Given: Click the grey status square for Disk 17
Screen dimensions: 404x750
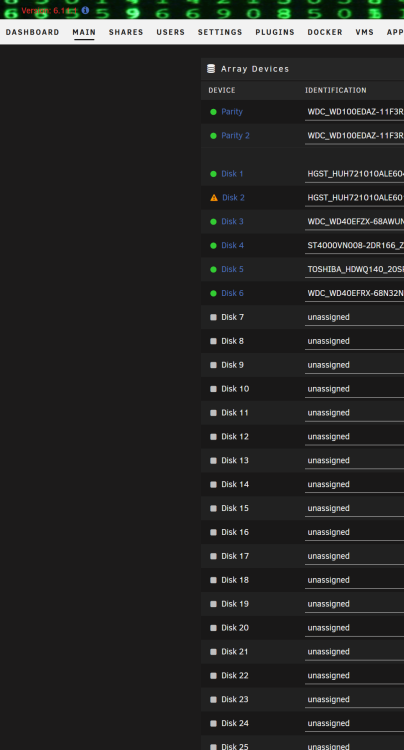Looking at the screenshot, I should point(213,556).
